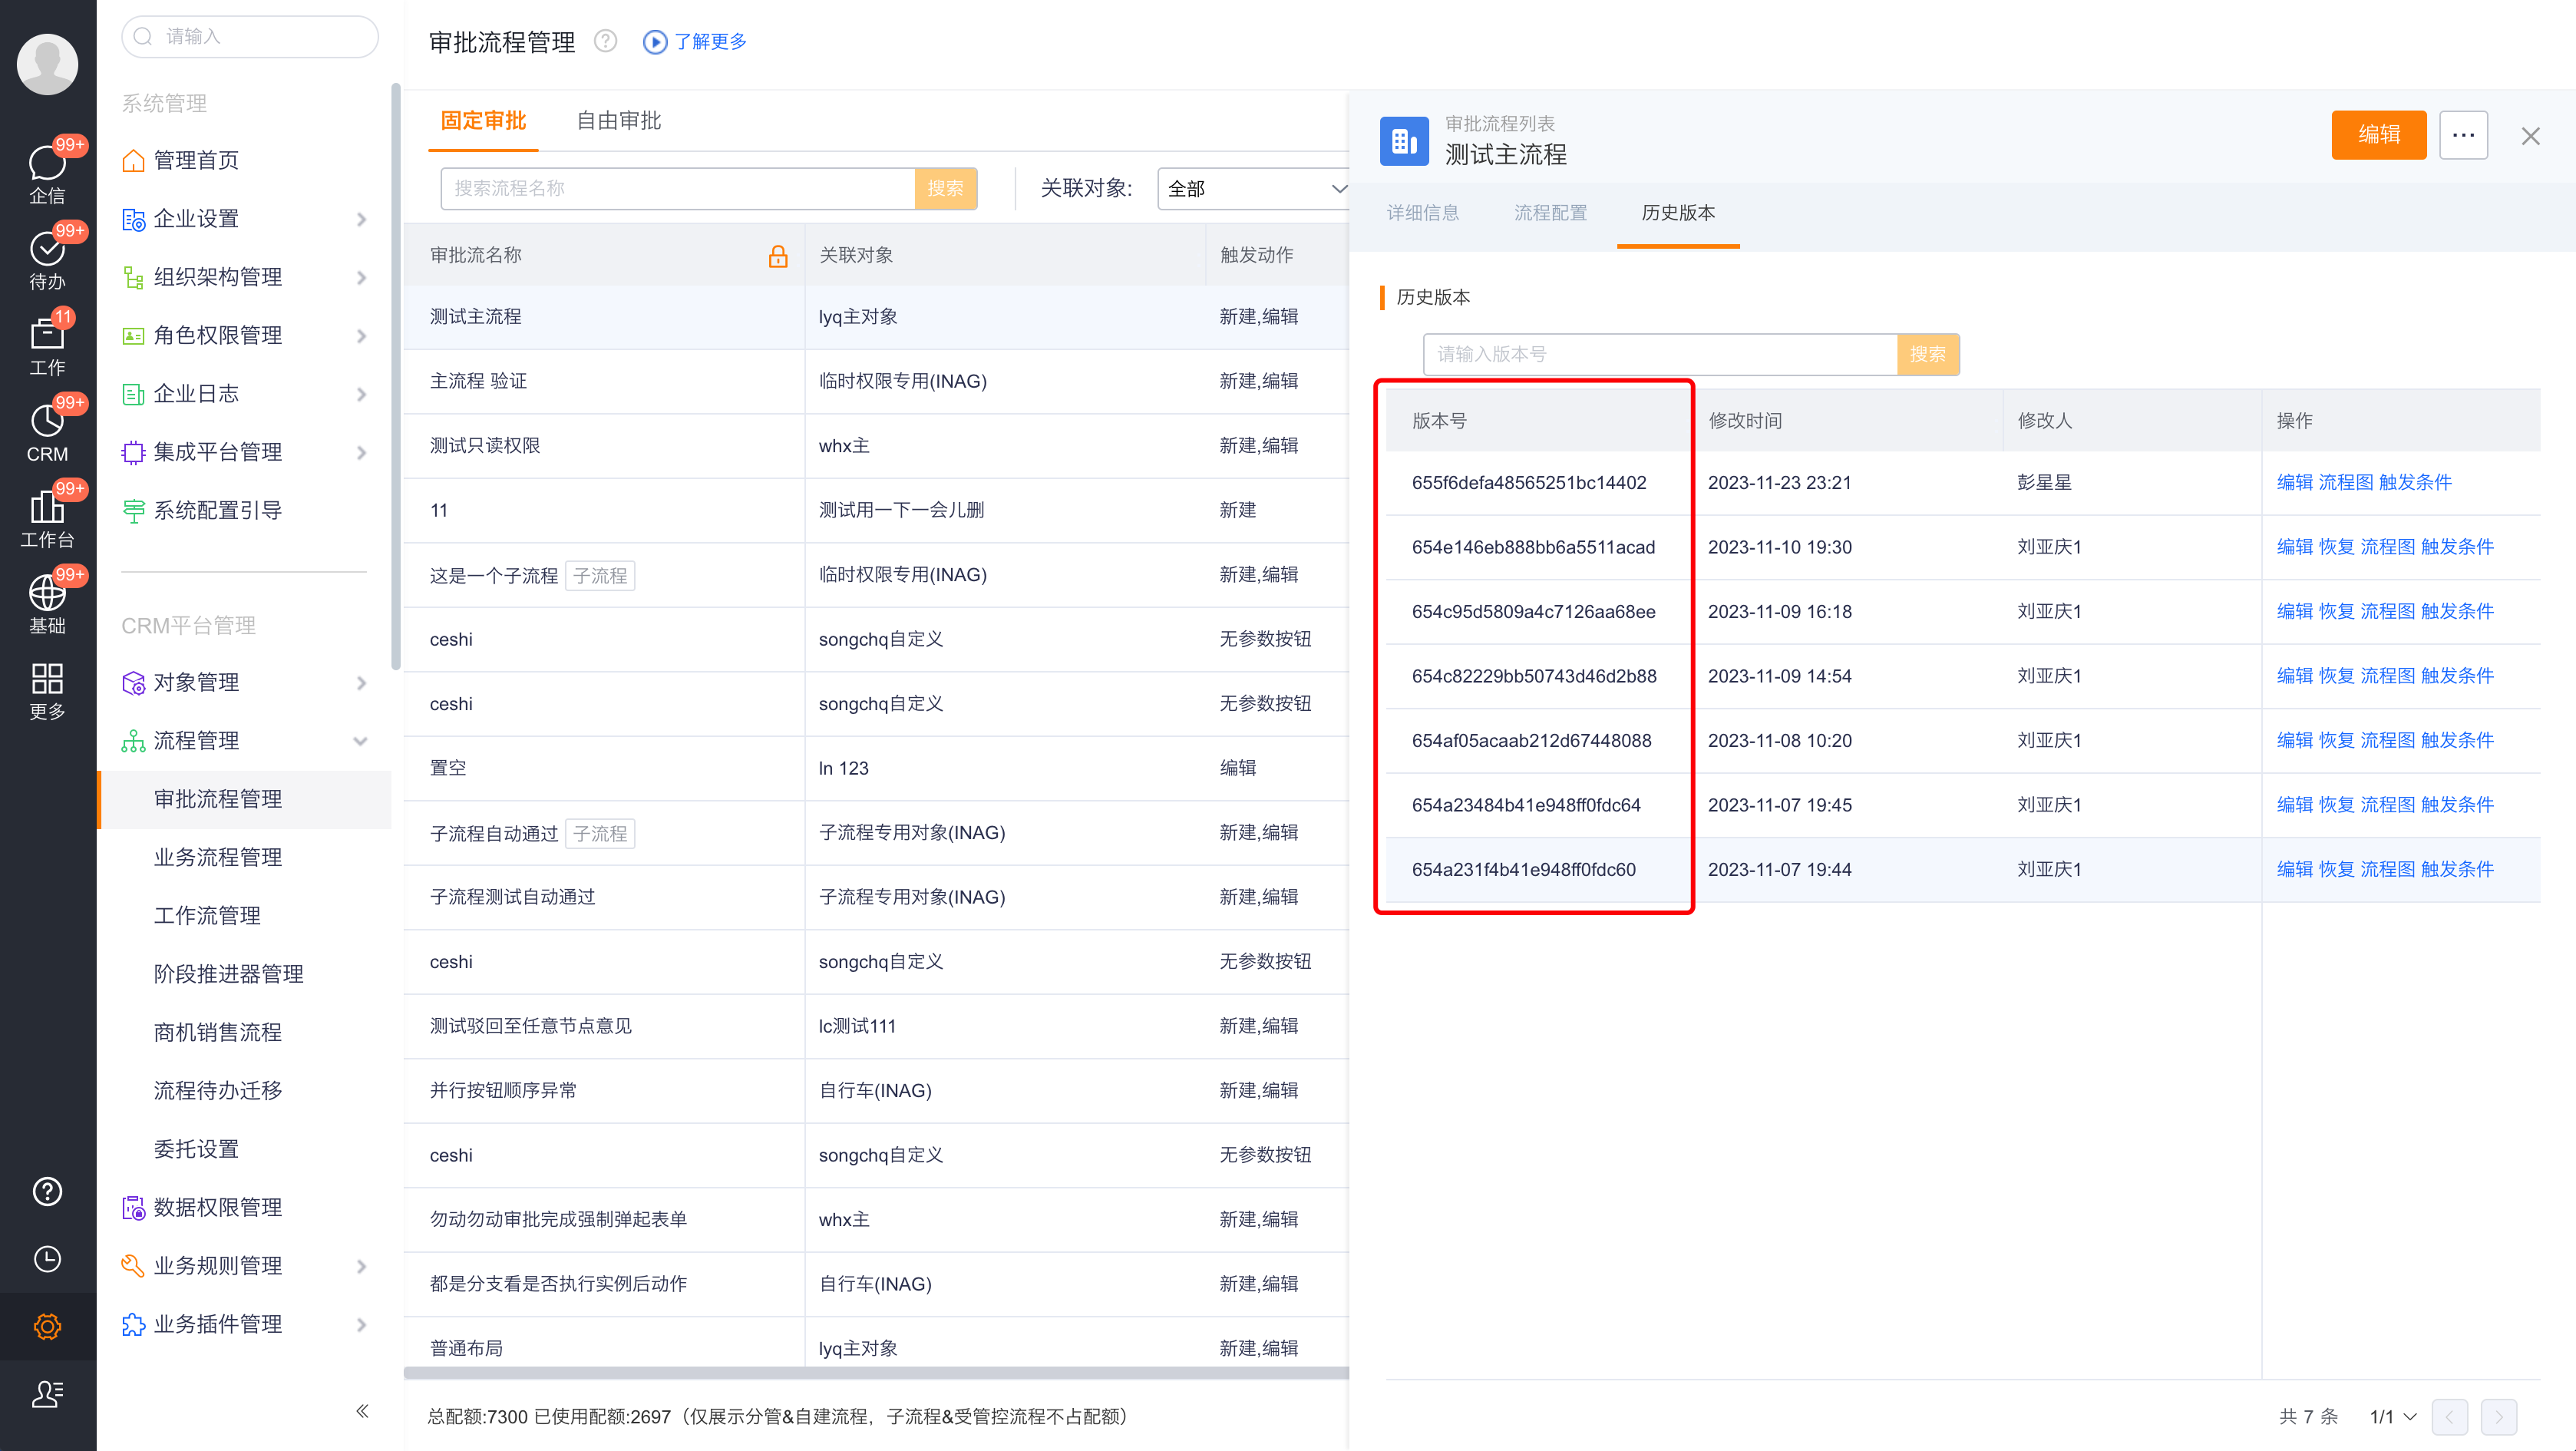Select the 主流程 验证 row
This screenshot has height=1451, width=2576.
876,381
